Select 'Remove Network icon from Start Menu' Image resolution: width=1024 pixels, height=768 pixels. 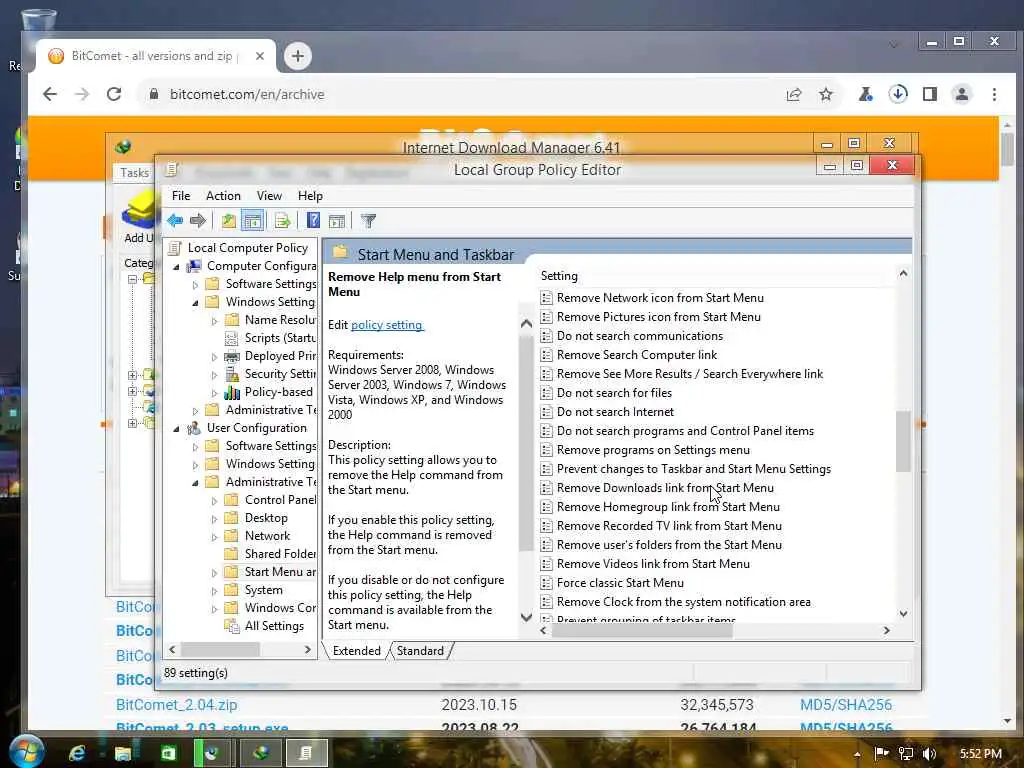coord(660,298)
